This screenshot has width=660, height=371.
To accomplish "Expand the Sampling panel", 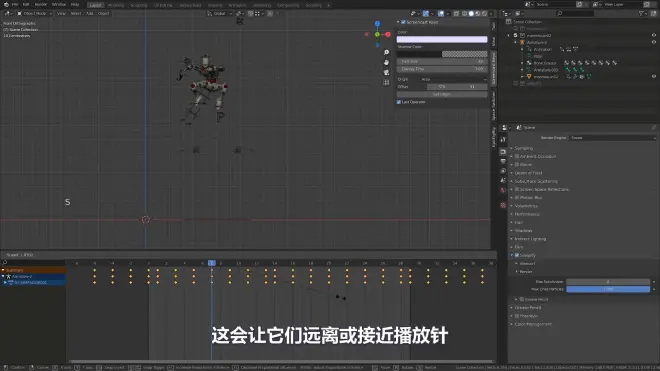I will click(x=524, y=148).
